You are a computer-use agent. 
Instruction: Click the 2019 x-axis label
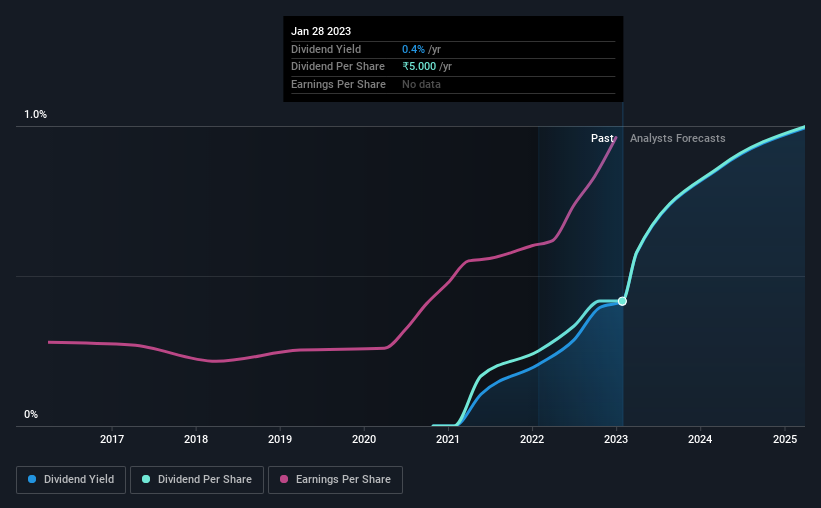click(x=280, y=439)
